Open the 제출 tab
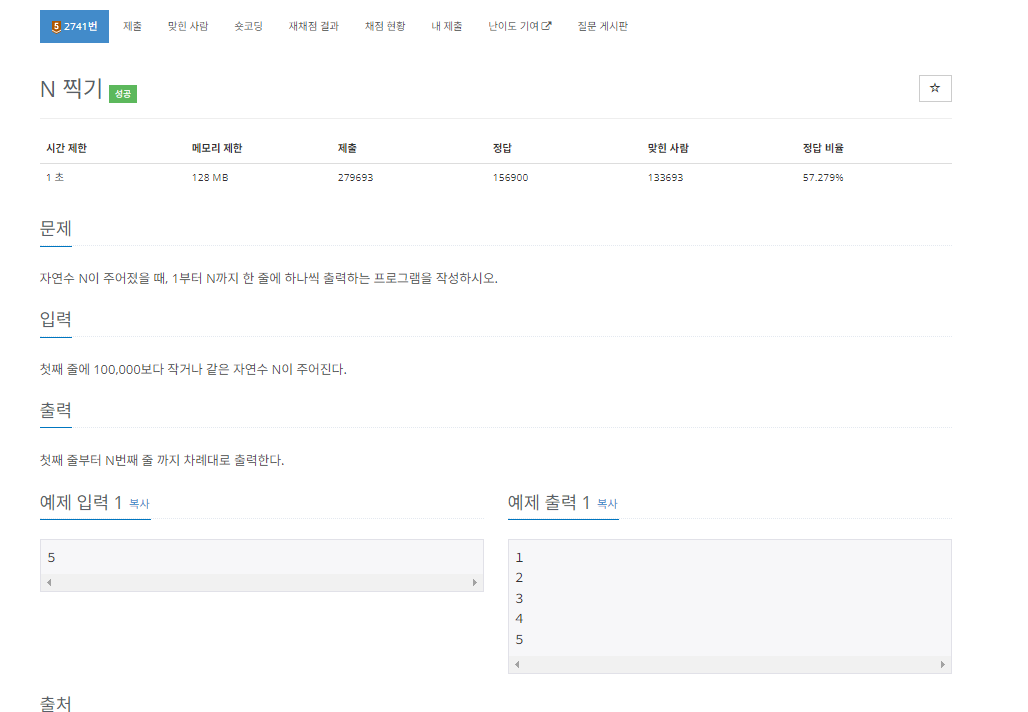The height and width of the screenshot is (712, 1028). click(132, 26)
